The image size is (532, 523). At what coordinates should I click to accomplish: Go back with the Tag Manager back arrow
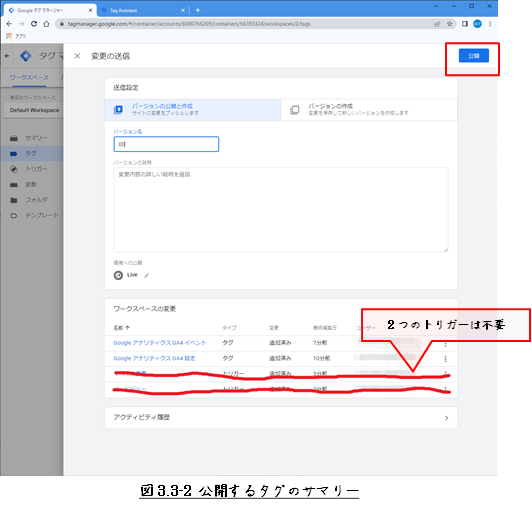point(7,56)
